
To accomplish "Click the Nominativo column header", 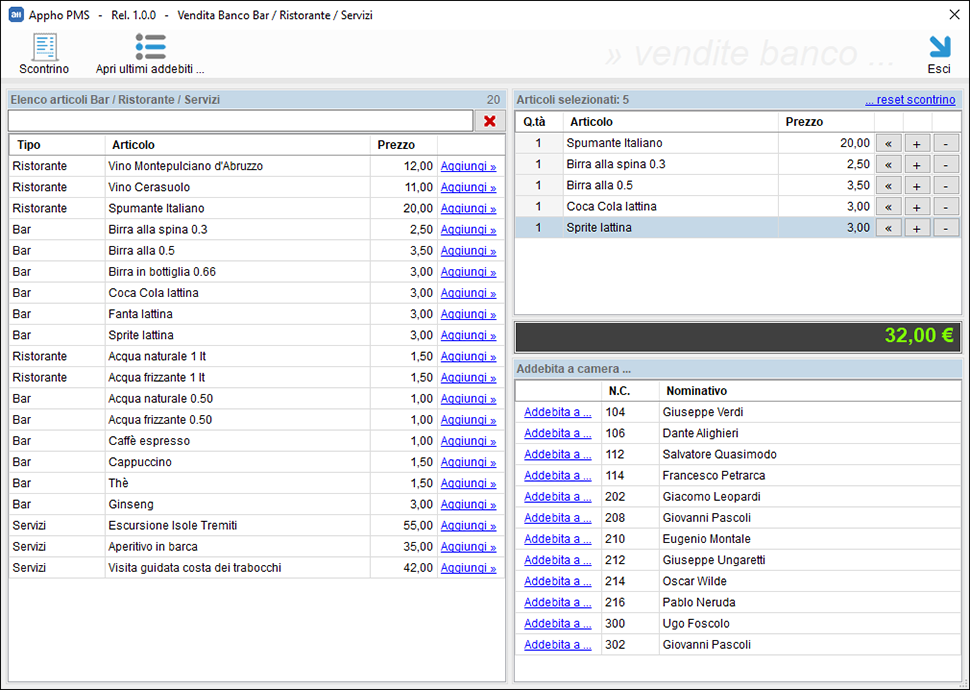I will pos(810,391).
